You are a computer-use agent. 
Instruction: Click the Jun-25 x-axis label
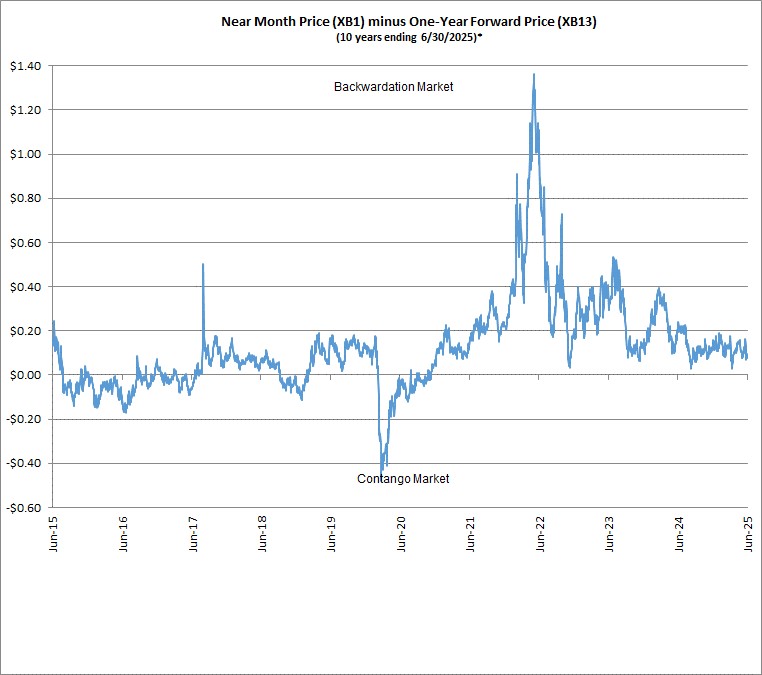[748, 534]
